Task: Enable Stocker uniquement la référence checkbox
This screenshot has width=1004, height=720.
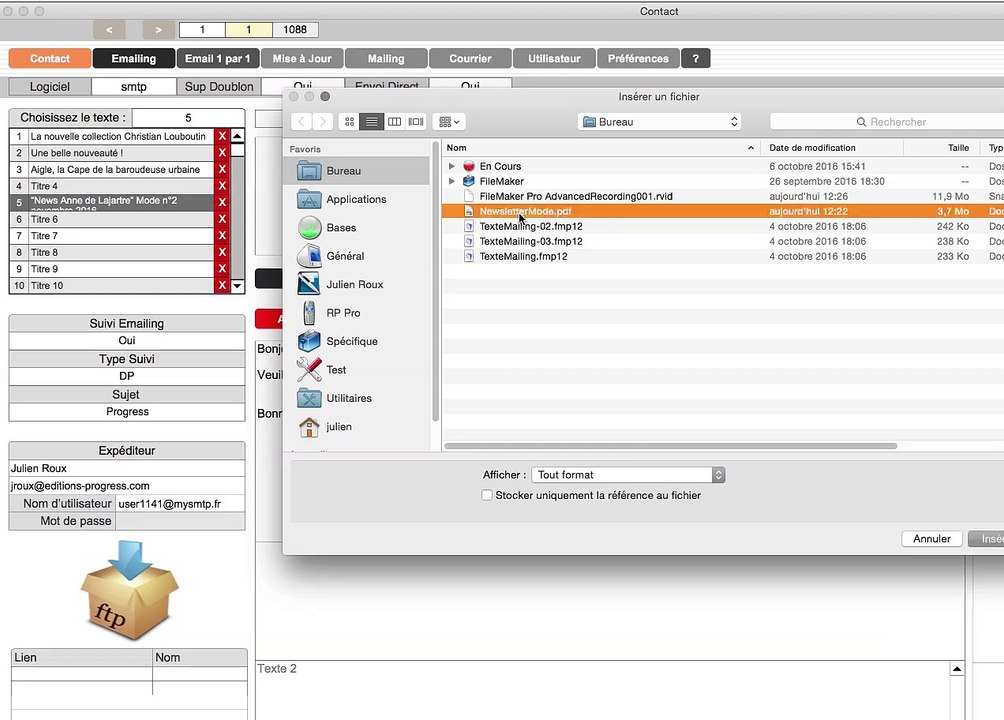Action: pos(487,495)
